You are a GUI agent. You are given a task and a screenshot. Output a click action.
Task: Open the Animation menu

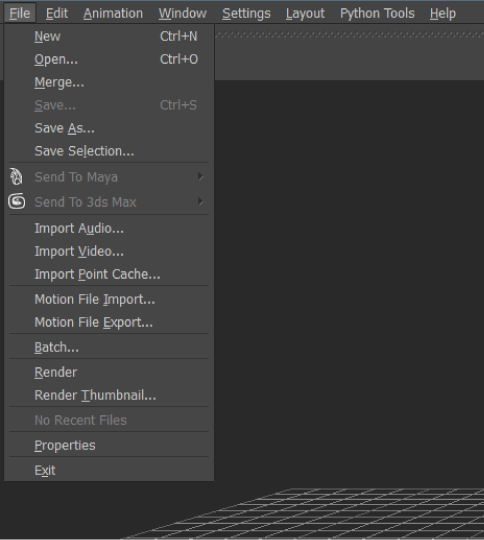point(113,13)
